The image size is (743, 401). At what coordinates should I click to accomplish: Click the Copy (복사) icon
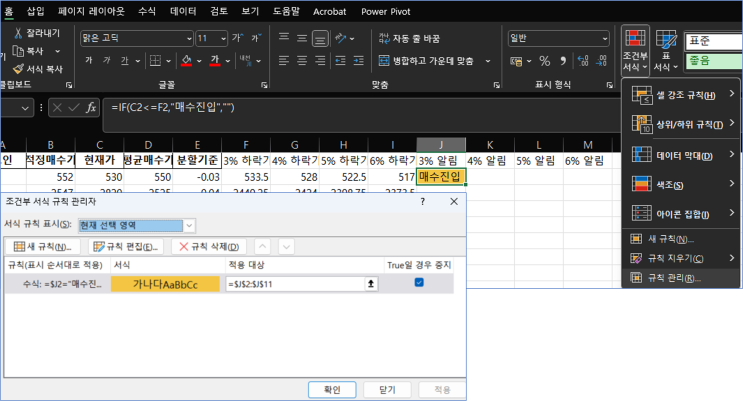(18, 51)
